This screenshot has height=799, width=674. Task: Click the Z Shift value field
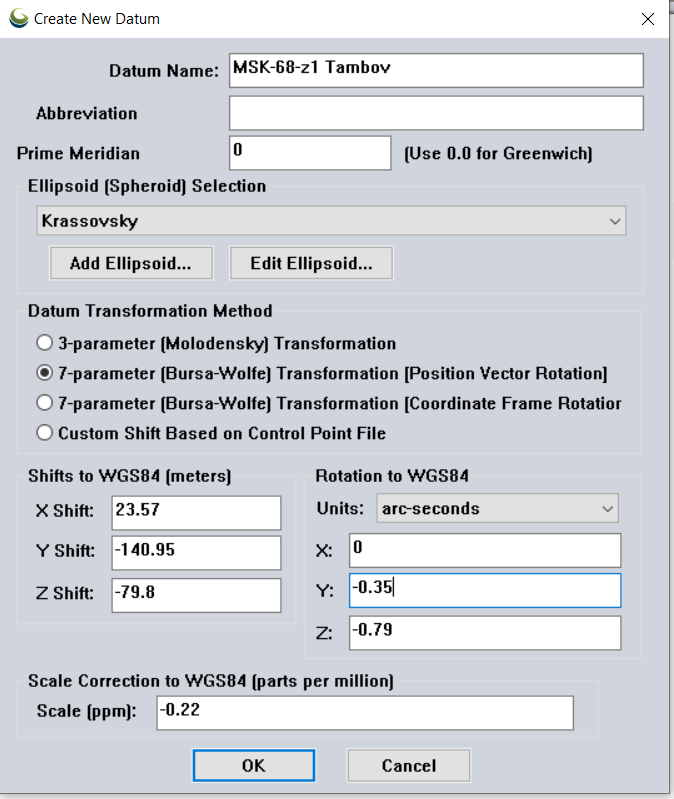tap(196, 593)
